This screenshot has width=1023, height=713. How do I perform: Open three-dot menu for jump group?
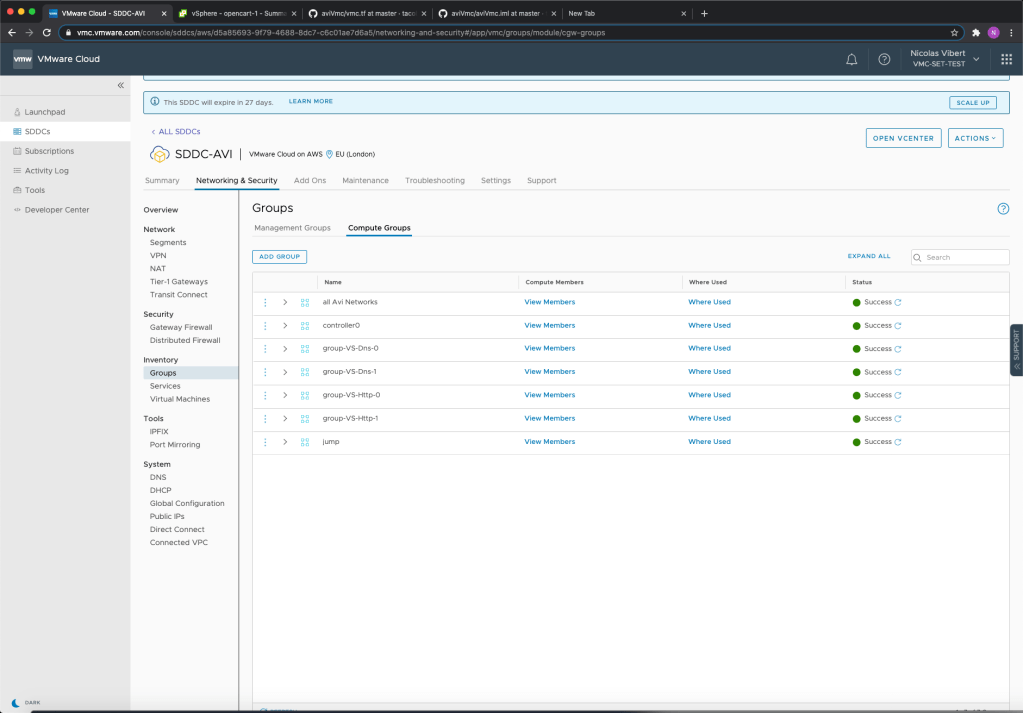coord(265,442)
